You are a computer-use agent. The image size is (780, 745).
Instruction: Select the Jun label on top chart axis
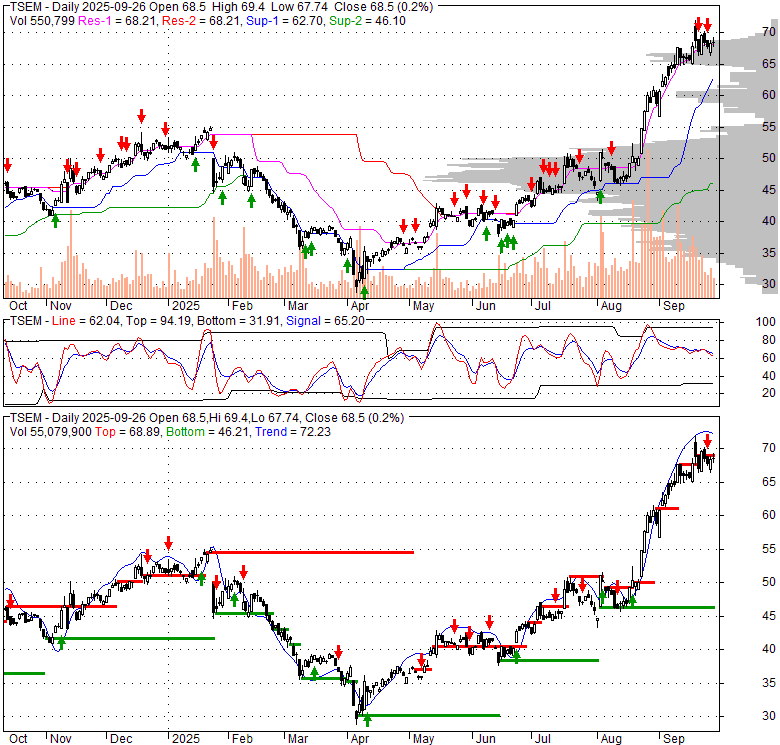(x=486, y=306)
